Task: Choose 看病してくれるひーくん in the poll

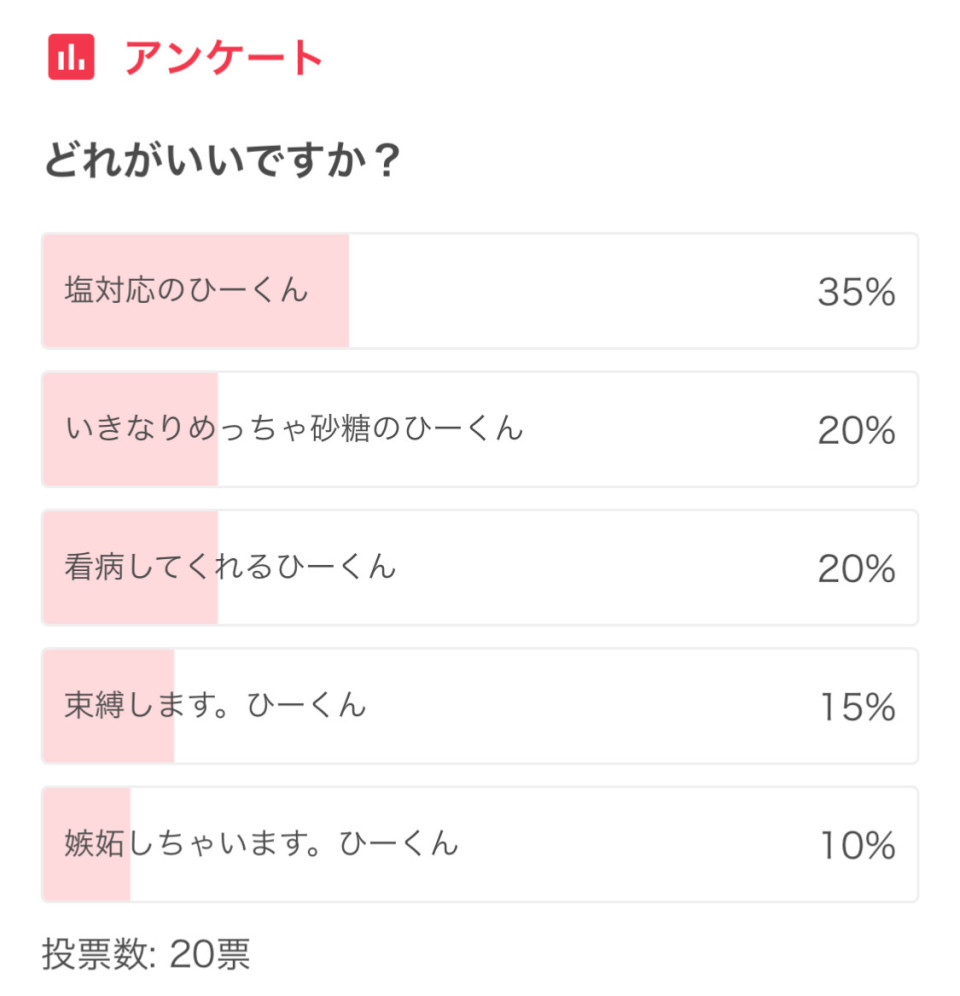Action: coord(230,567)
